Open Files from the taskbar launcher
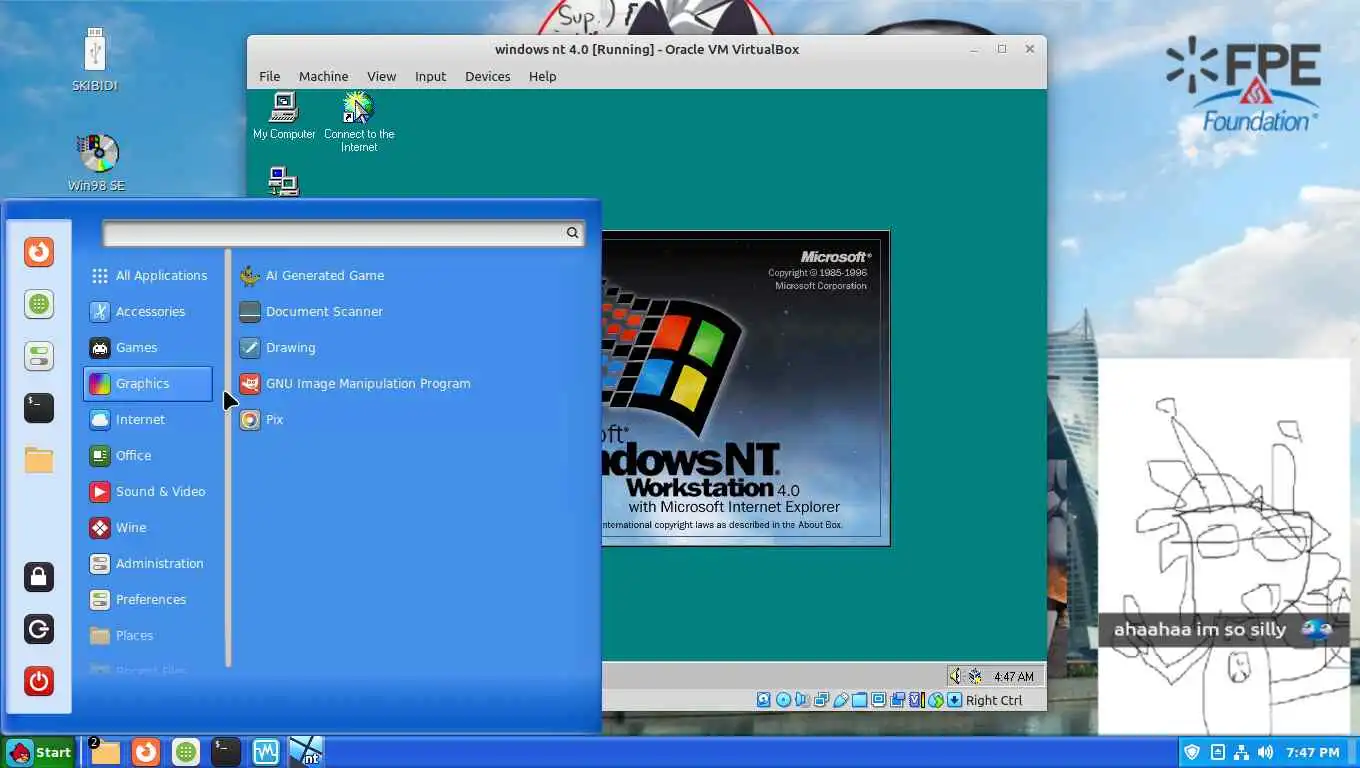This screenshot has height=768, width=1360. click(x=105, y=752)
